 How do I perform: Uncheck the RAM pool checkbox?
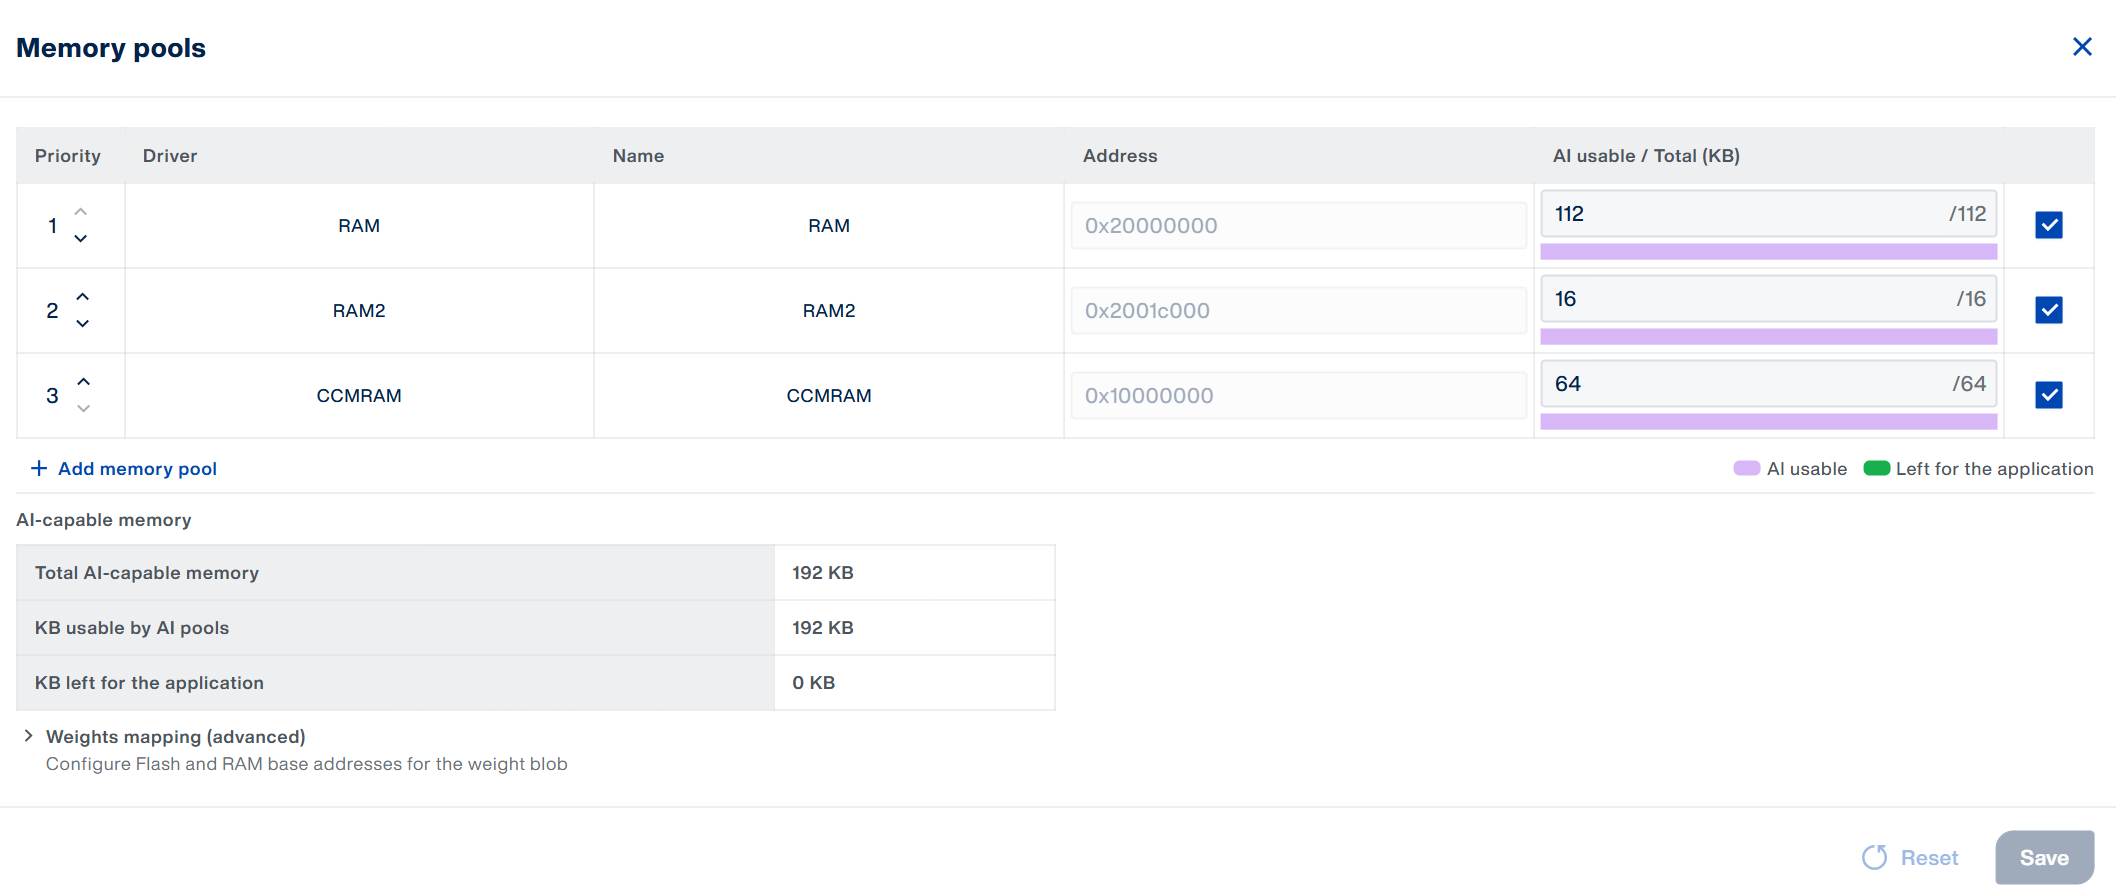point(2049,225)
